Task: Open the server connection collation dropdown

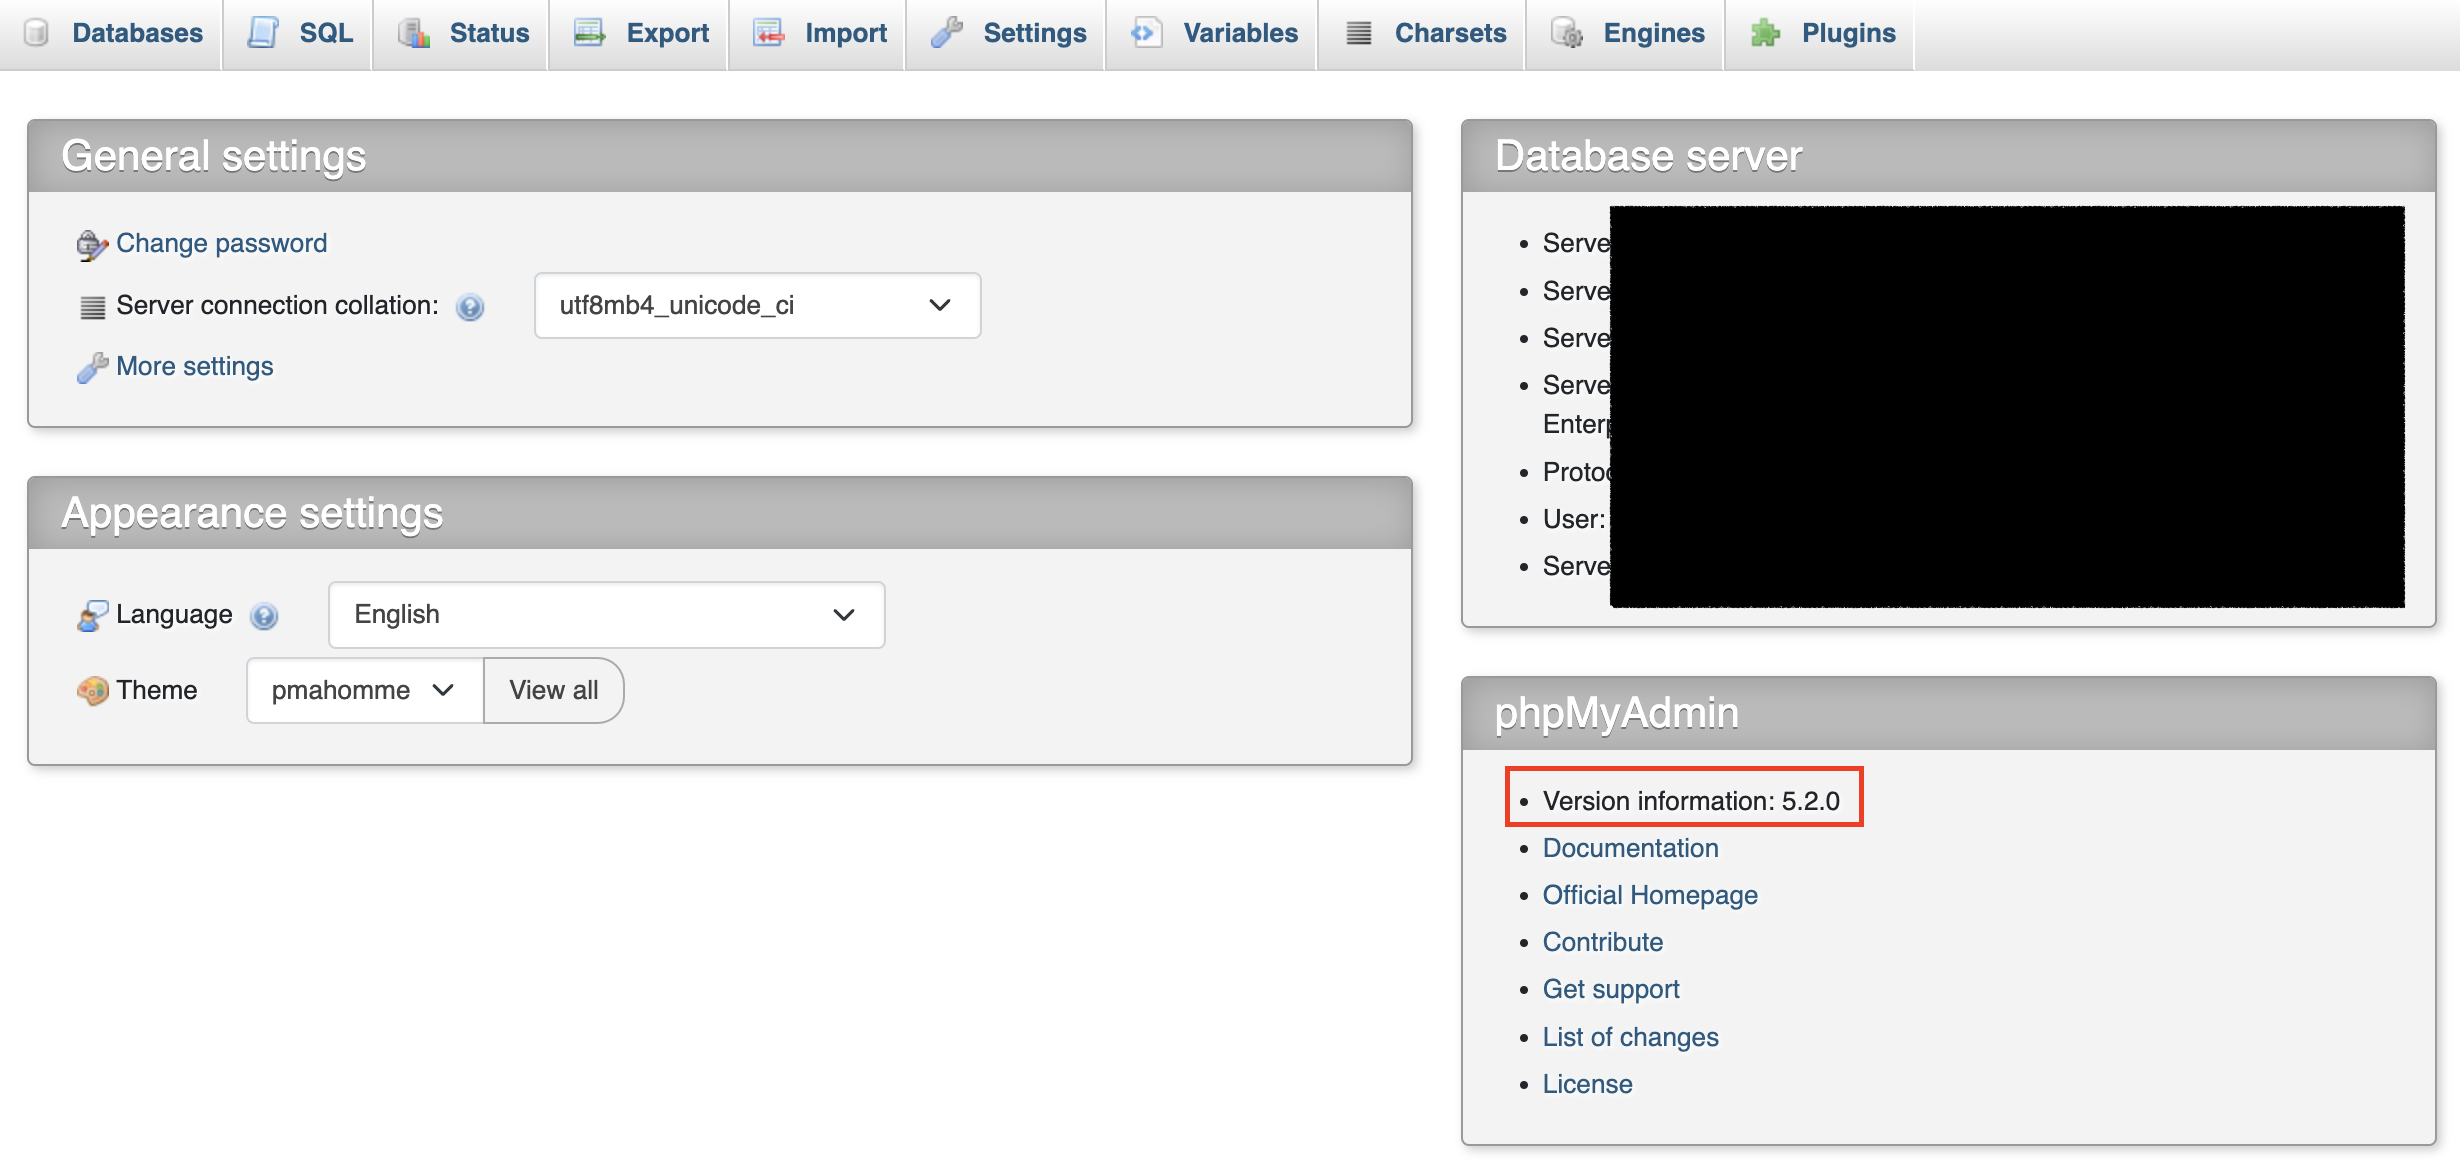Action: [757, 305]
